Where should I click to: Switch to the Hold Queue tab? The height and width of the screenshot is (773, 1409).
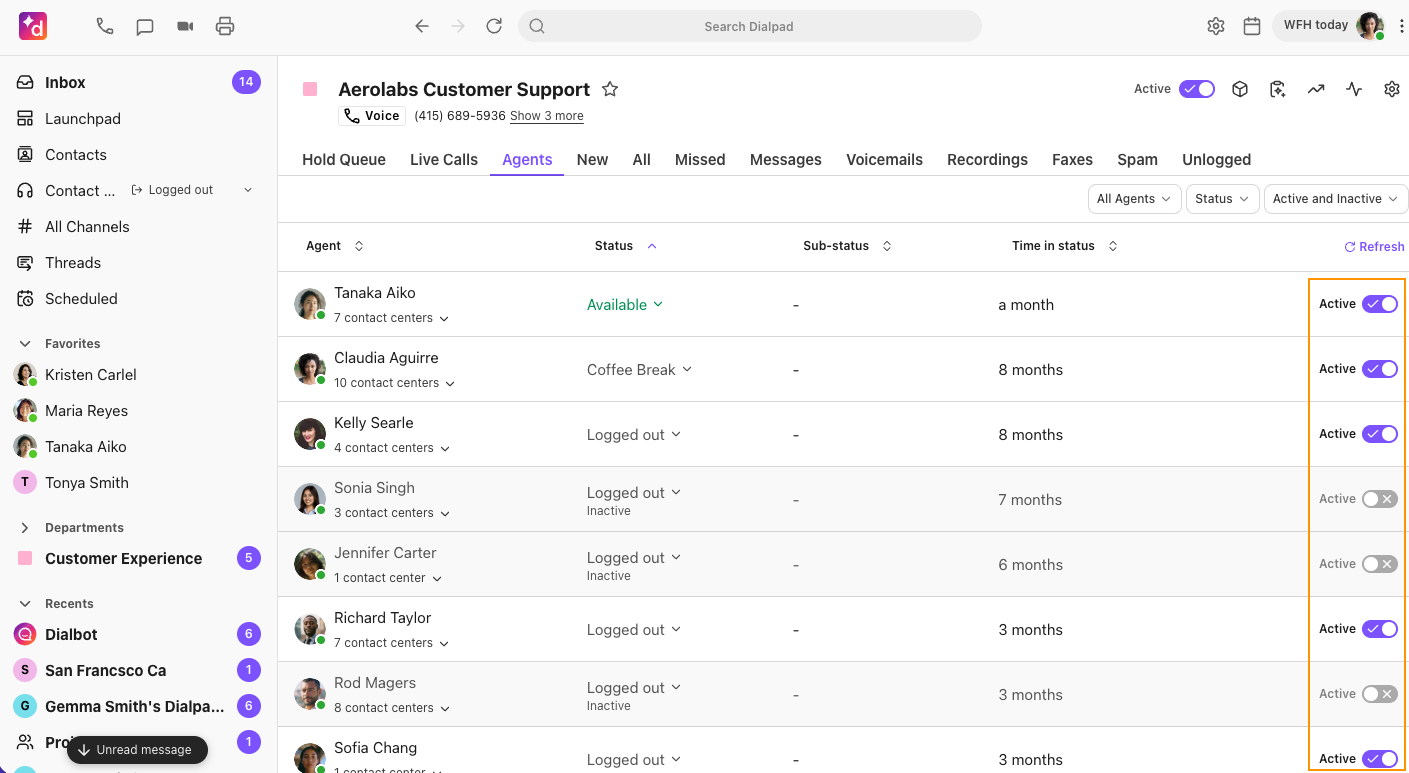[344, 160]
